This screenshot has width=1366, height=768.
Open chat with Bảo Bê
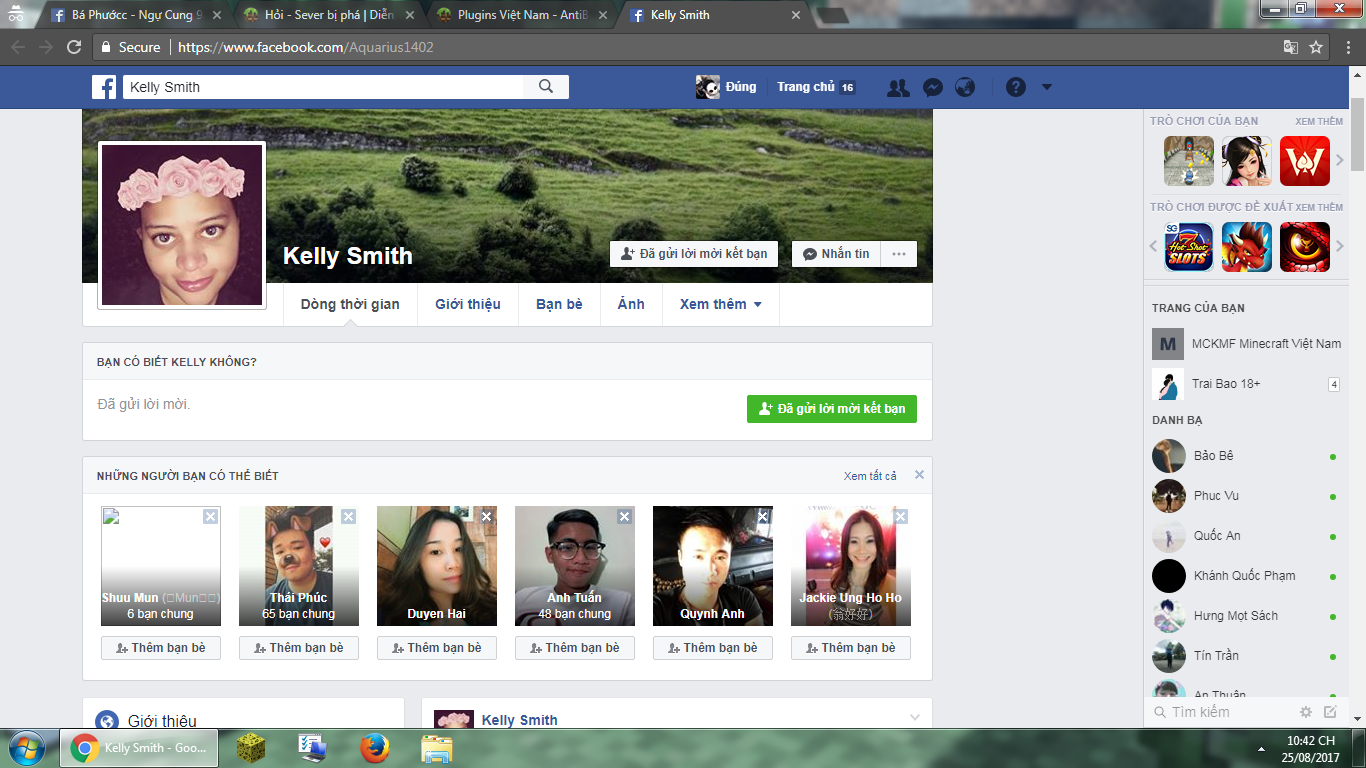pos(1244,456)
